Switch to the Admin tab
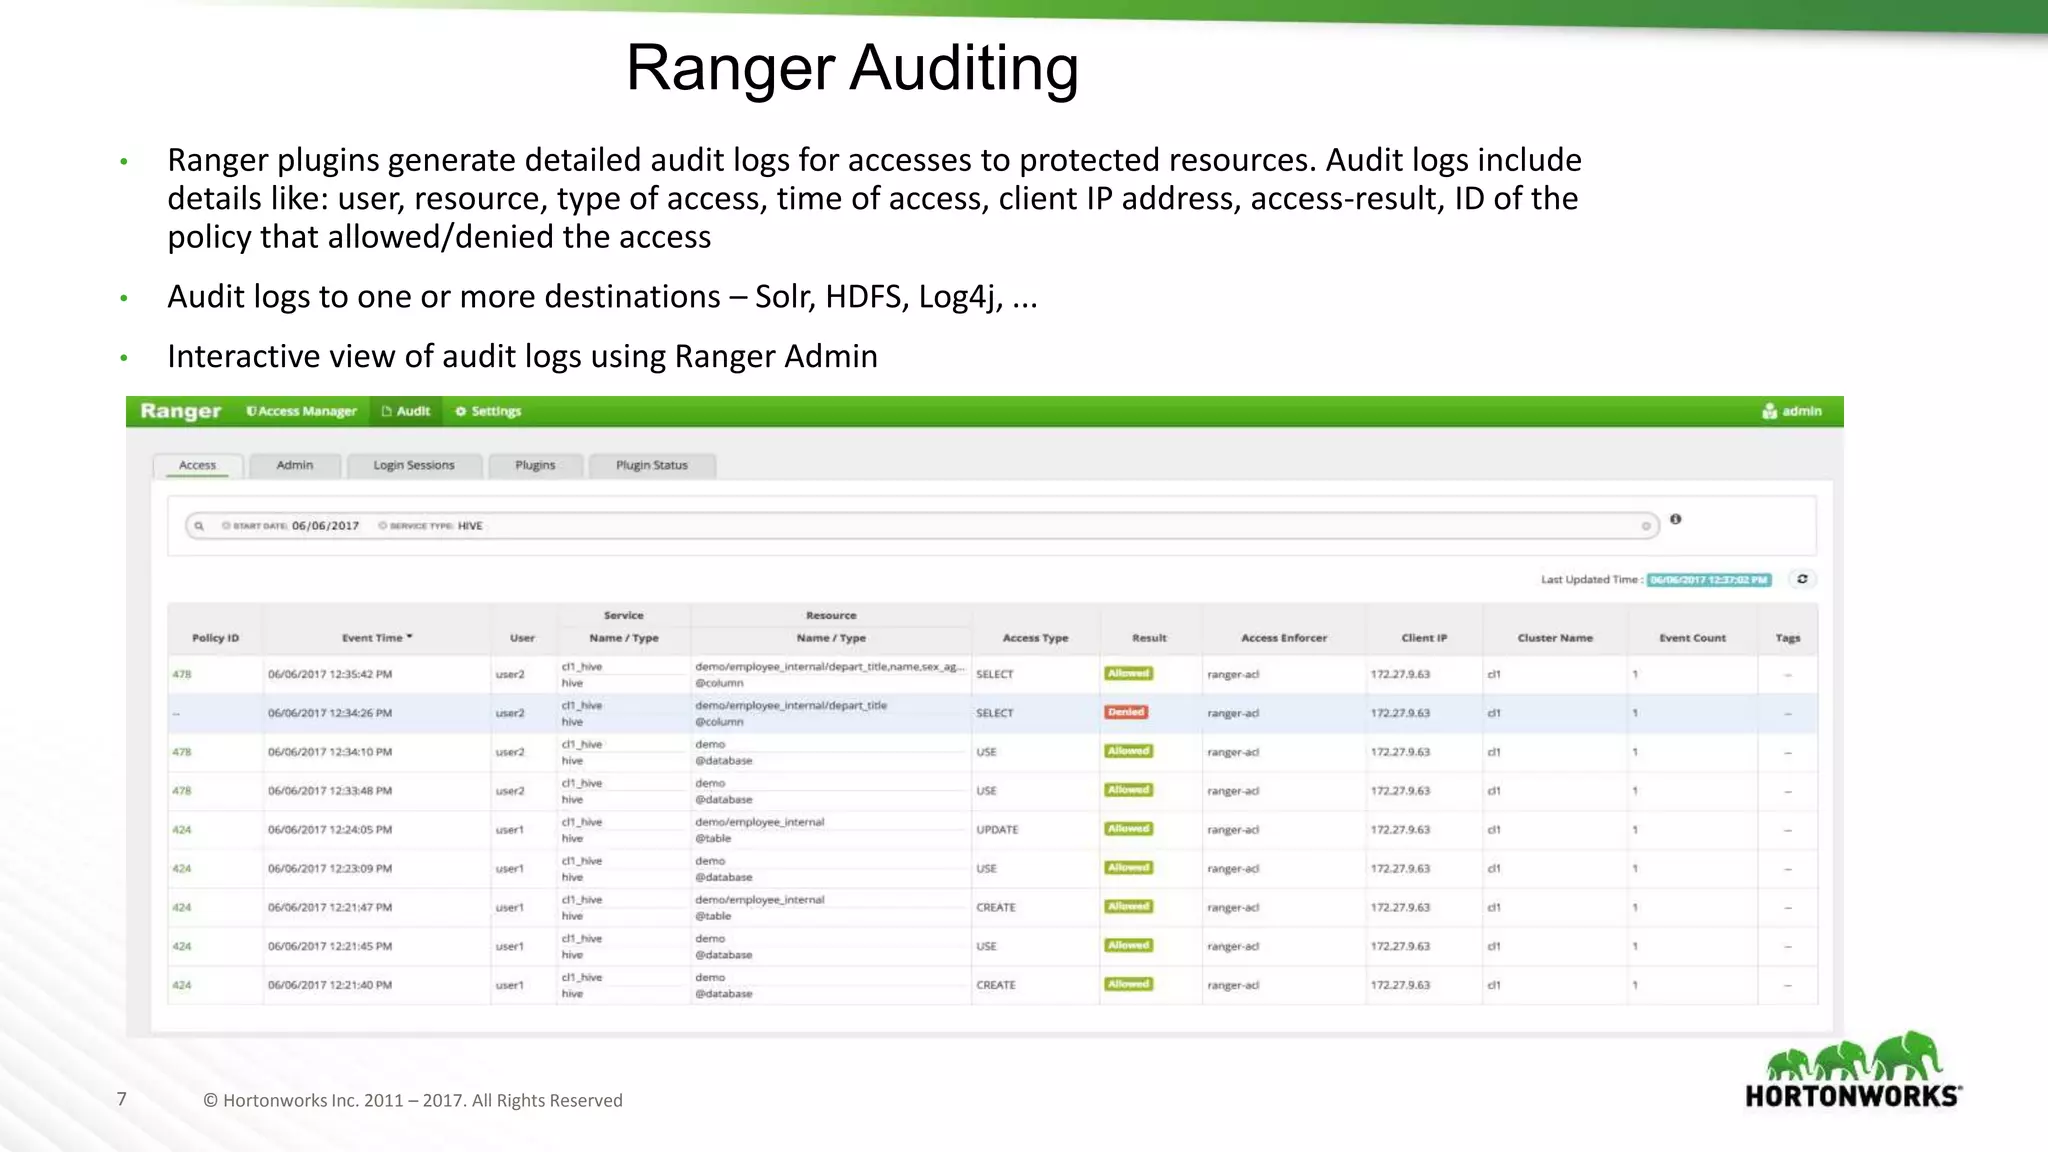This screenshot has height=1152, width=2048. [295, 465]
